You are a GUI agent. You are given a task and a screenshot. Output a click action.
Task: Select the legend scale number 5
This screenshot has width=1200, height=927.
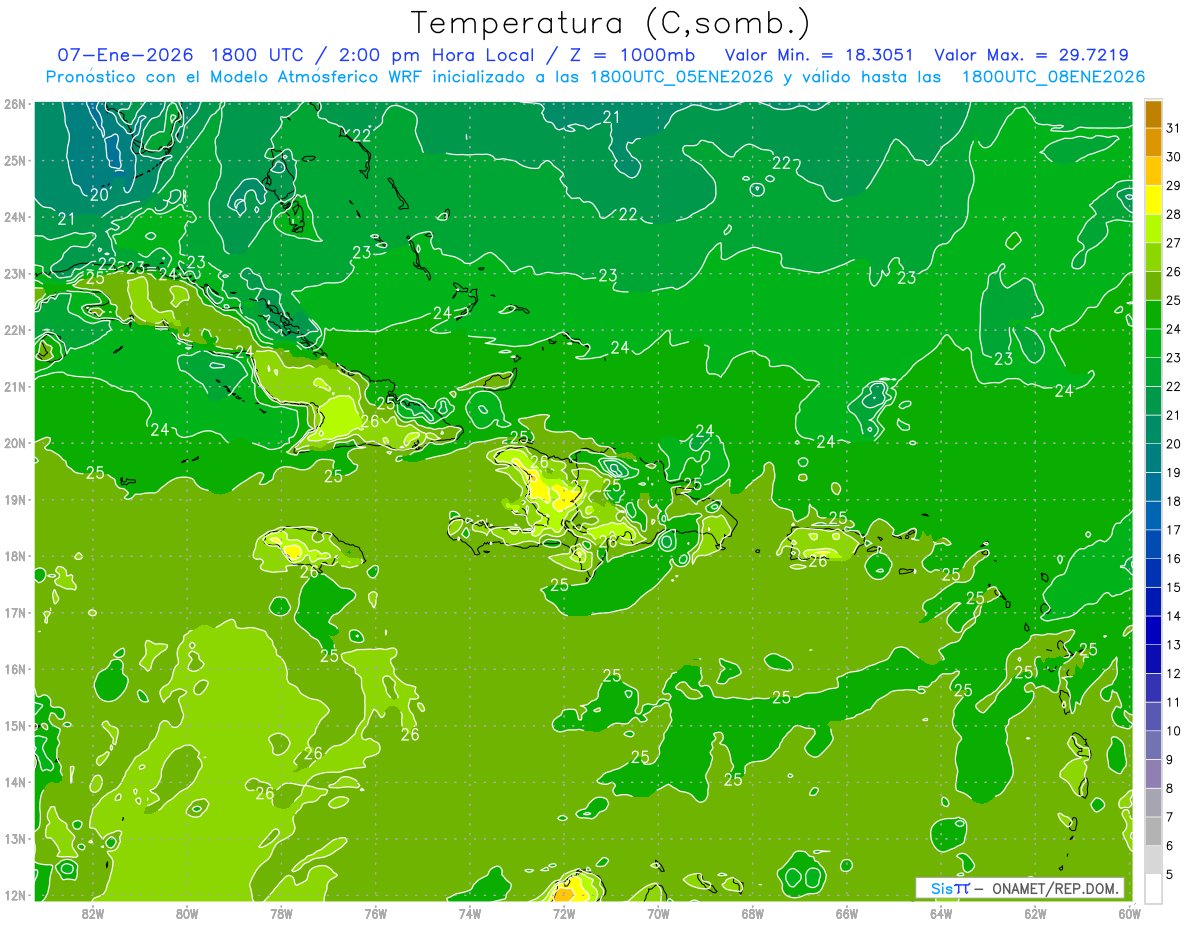point(1170,874)
